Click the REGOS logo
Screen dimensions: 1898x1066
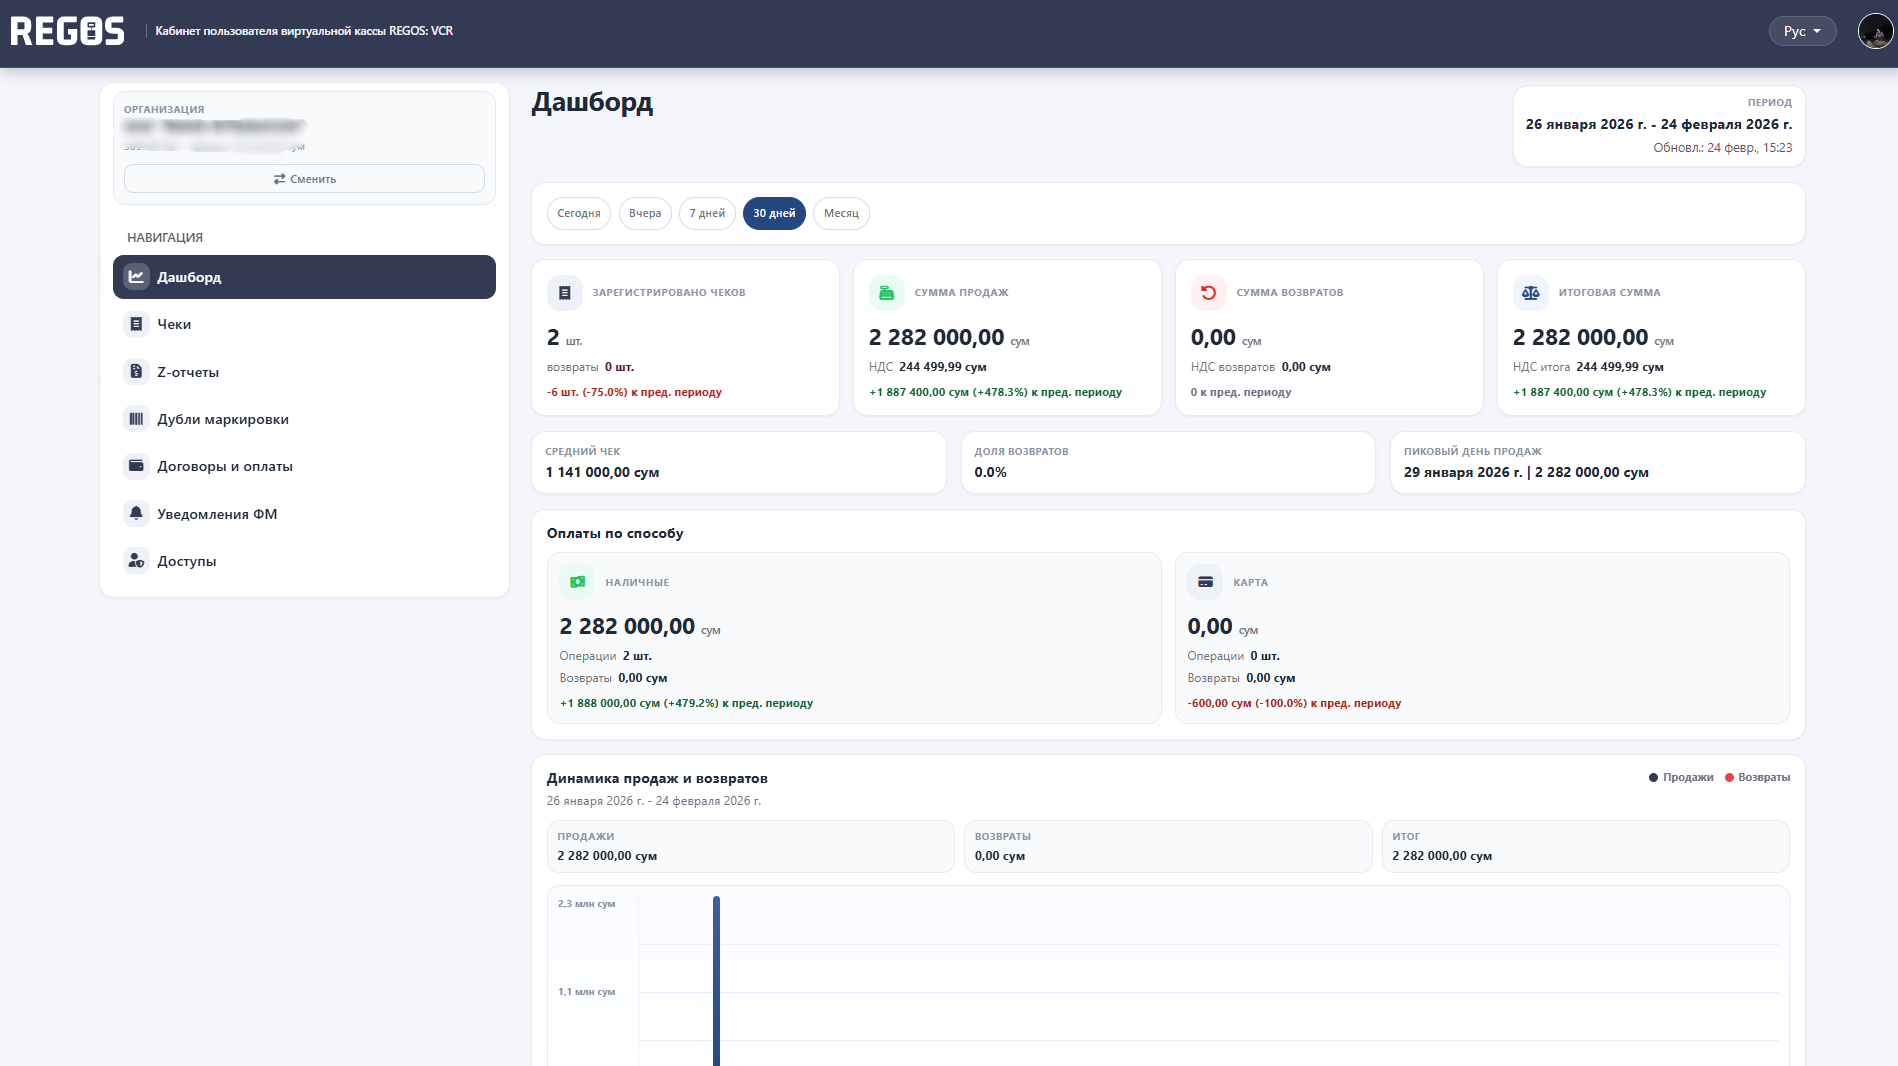tap(68, 31)
